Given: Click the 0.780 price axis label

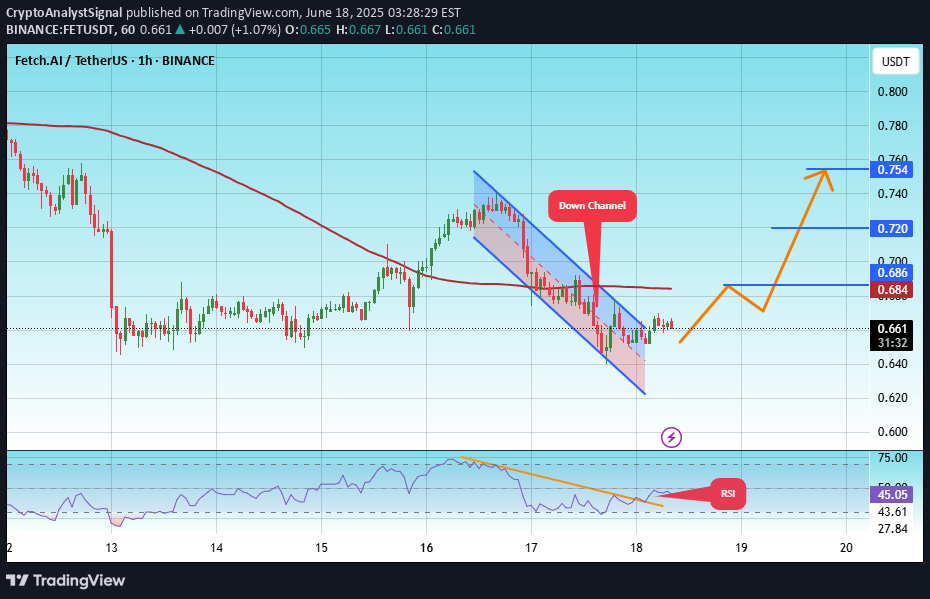Looking at the screenshot, I should (893, 126).
